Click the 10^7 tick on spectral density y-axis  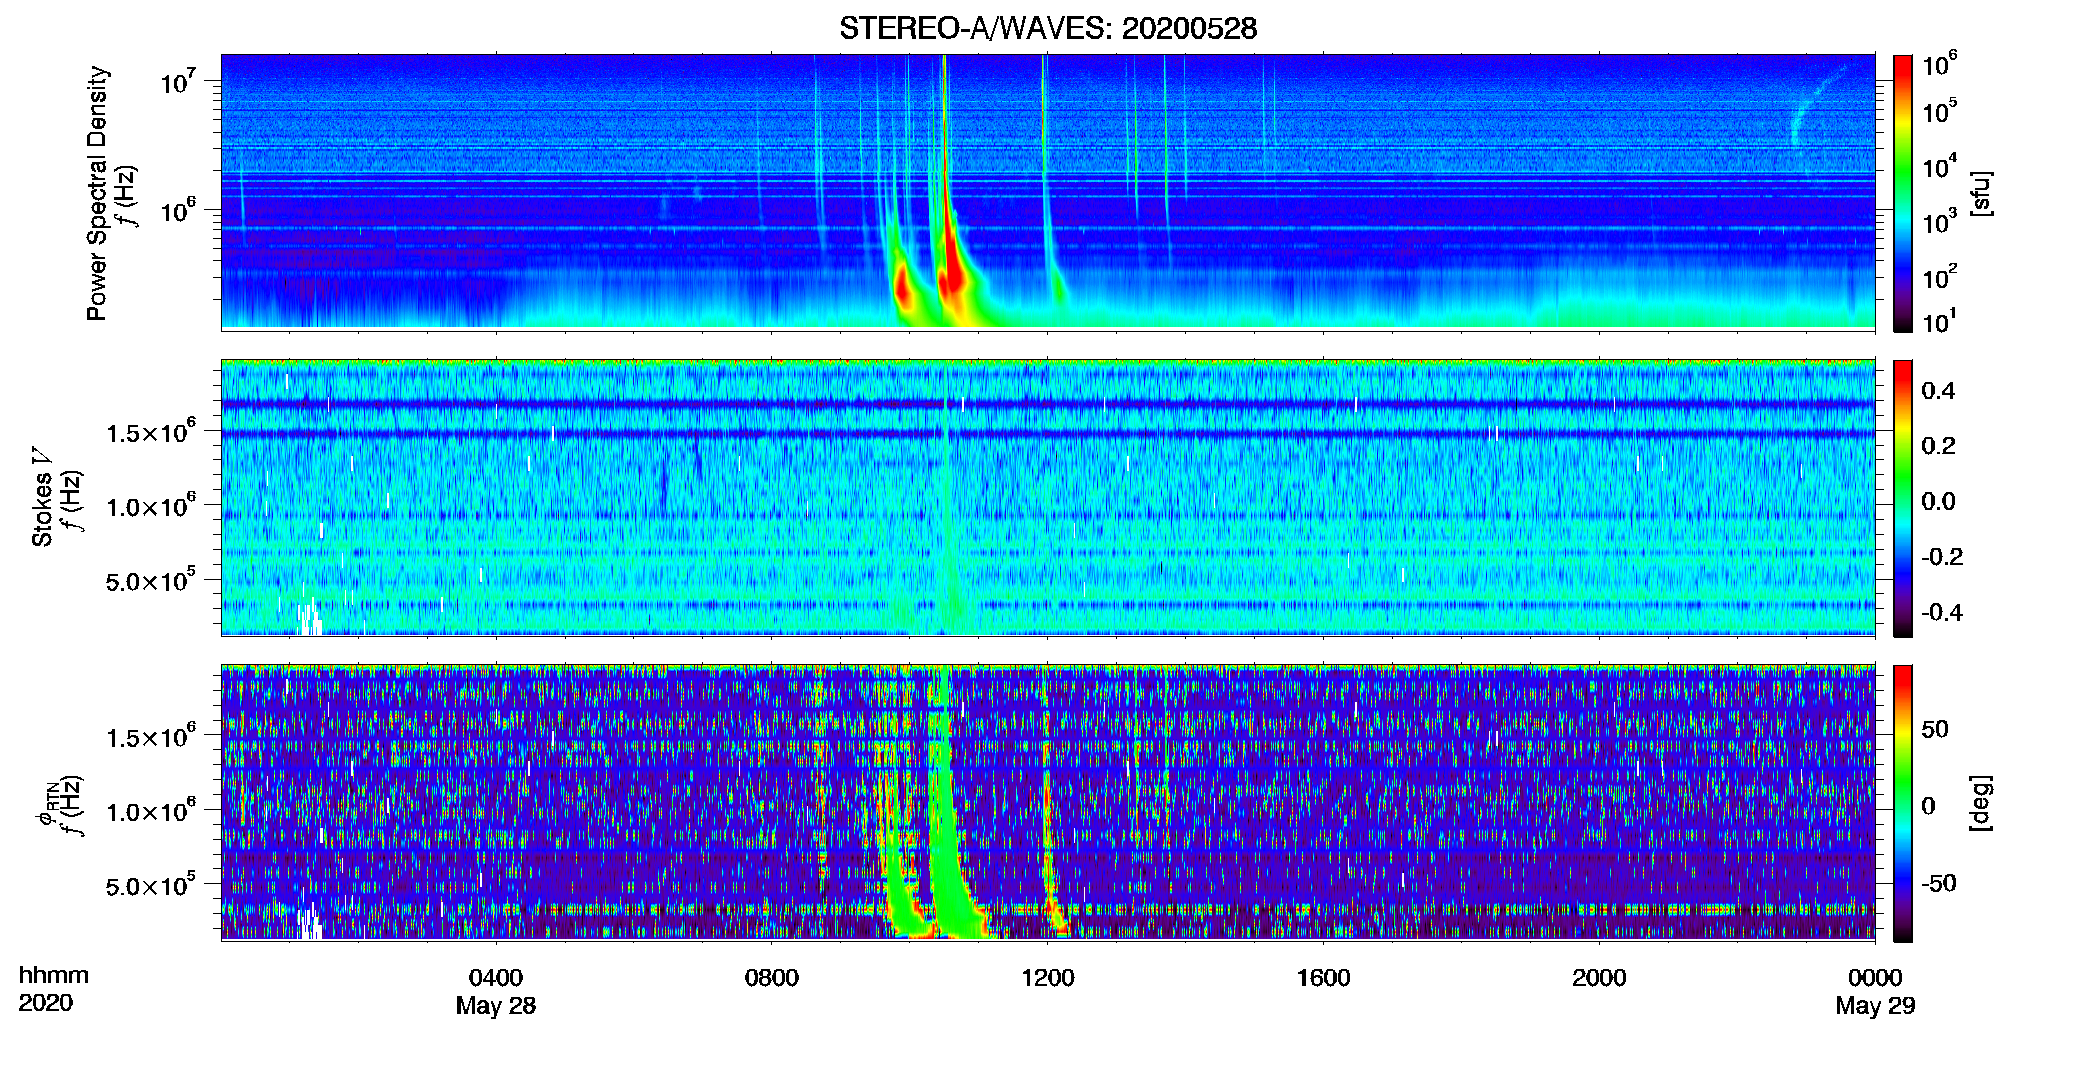180,80
